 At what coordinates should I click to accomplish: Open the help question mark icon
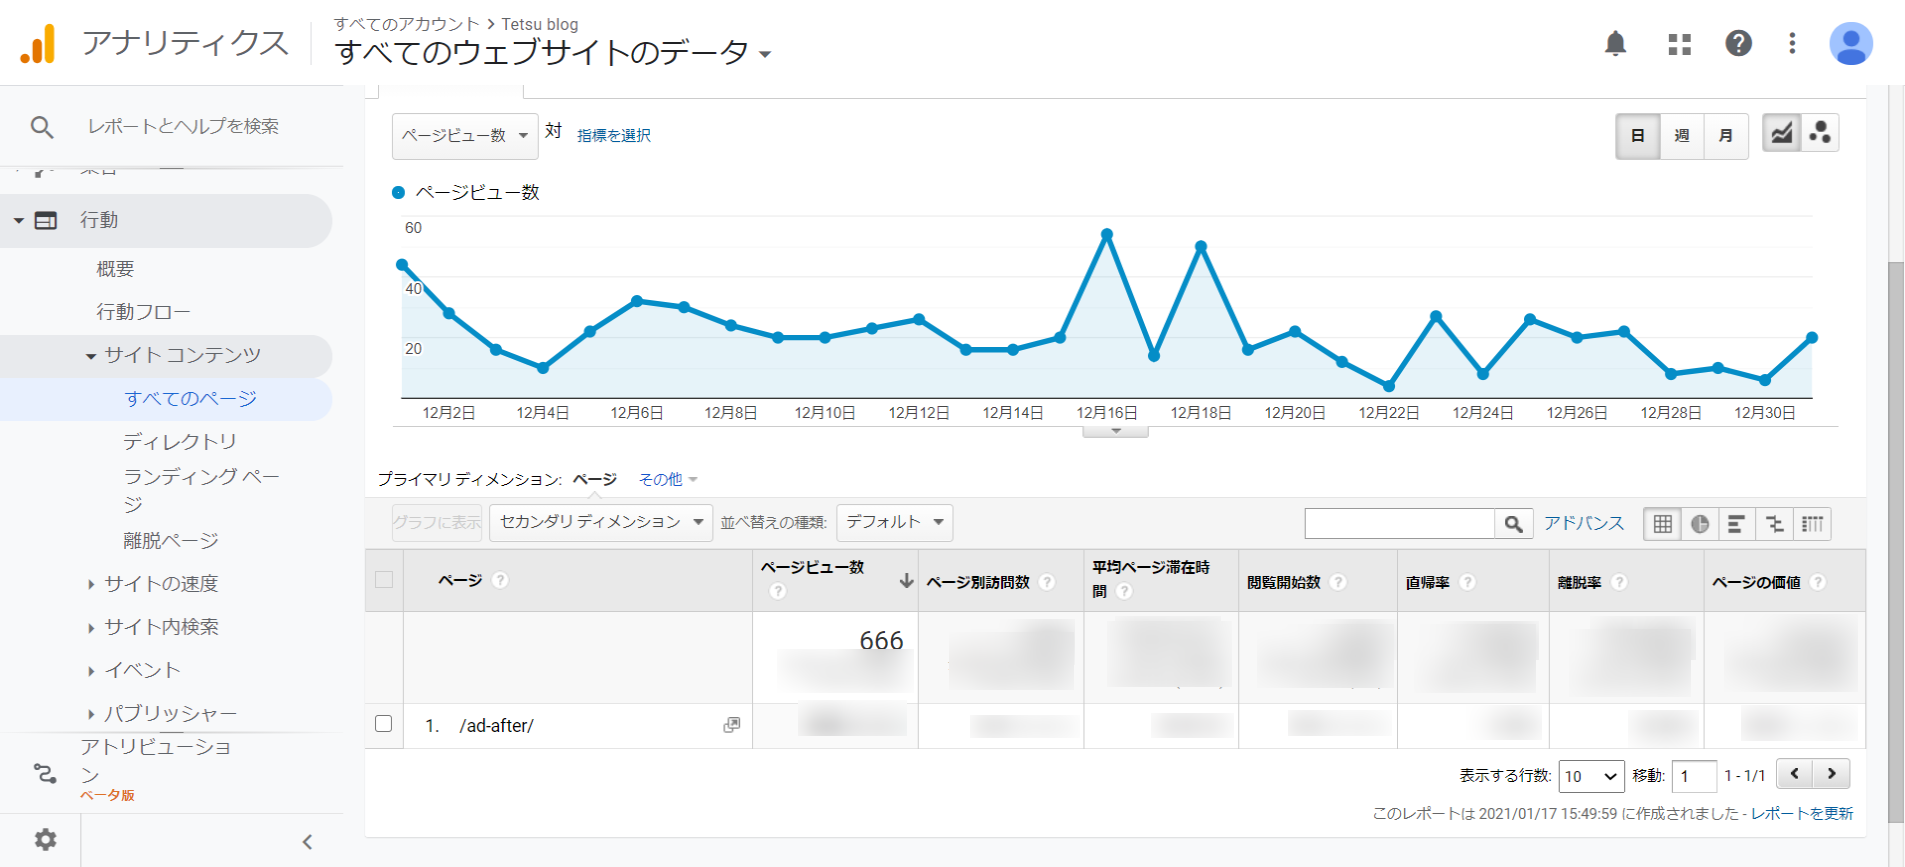1738,43
